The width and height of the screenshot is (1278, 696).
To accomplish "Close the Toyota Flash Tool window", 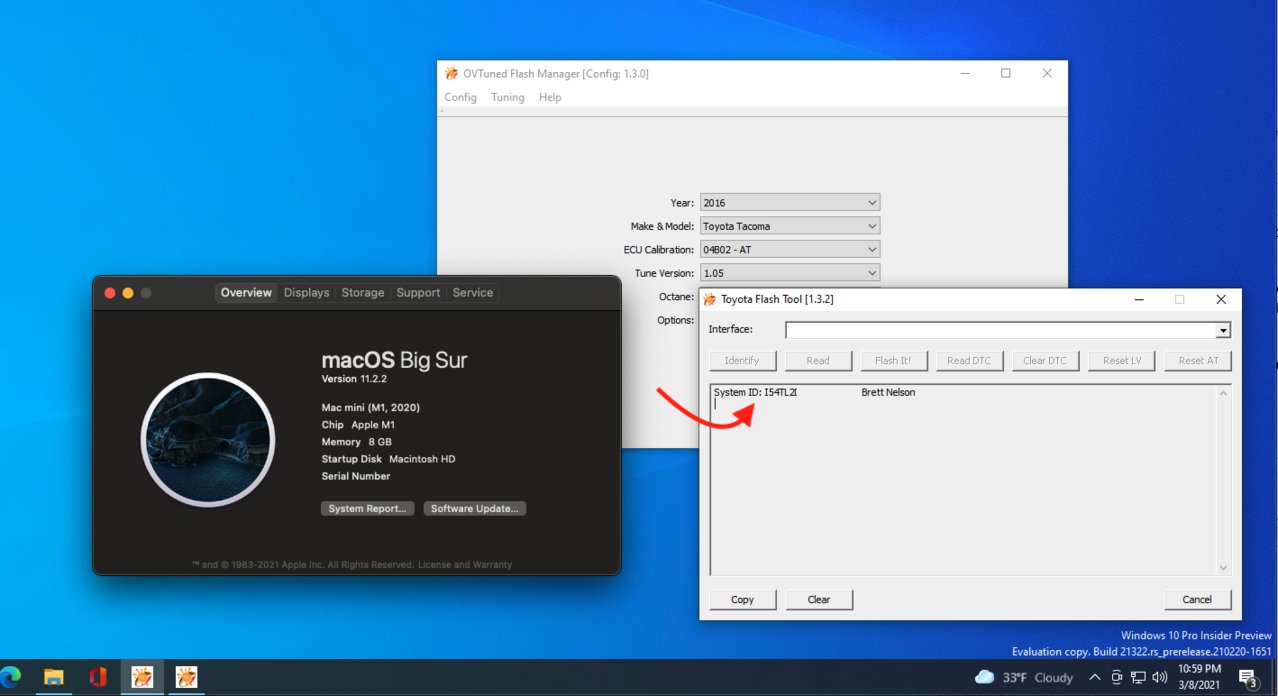I will click(1221, 299).
